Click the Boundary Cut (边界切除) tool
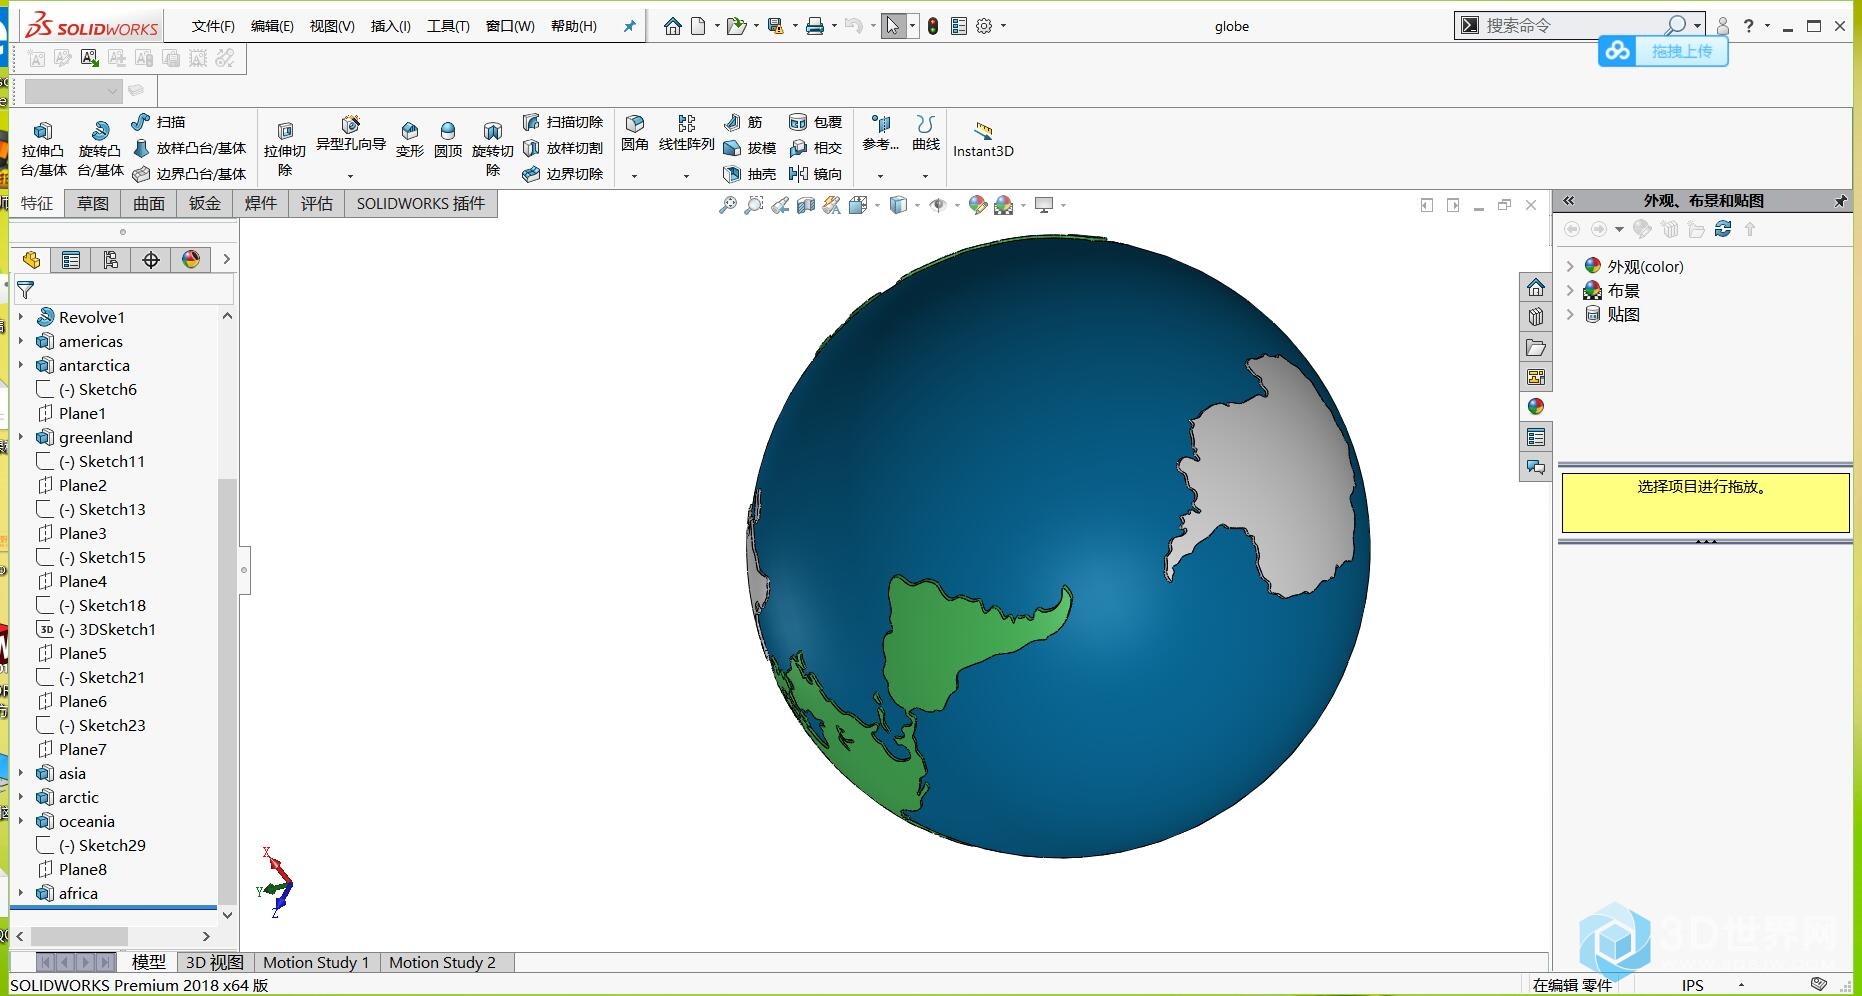This screenshot has width=1862, height=996. 563,174
